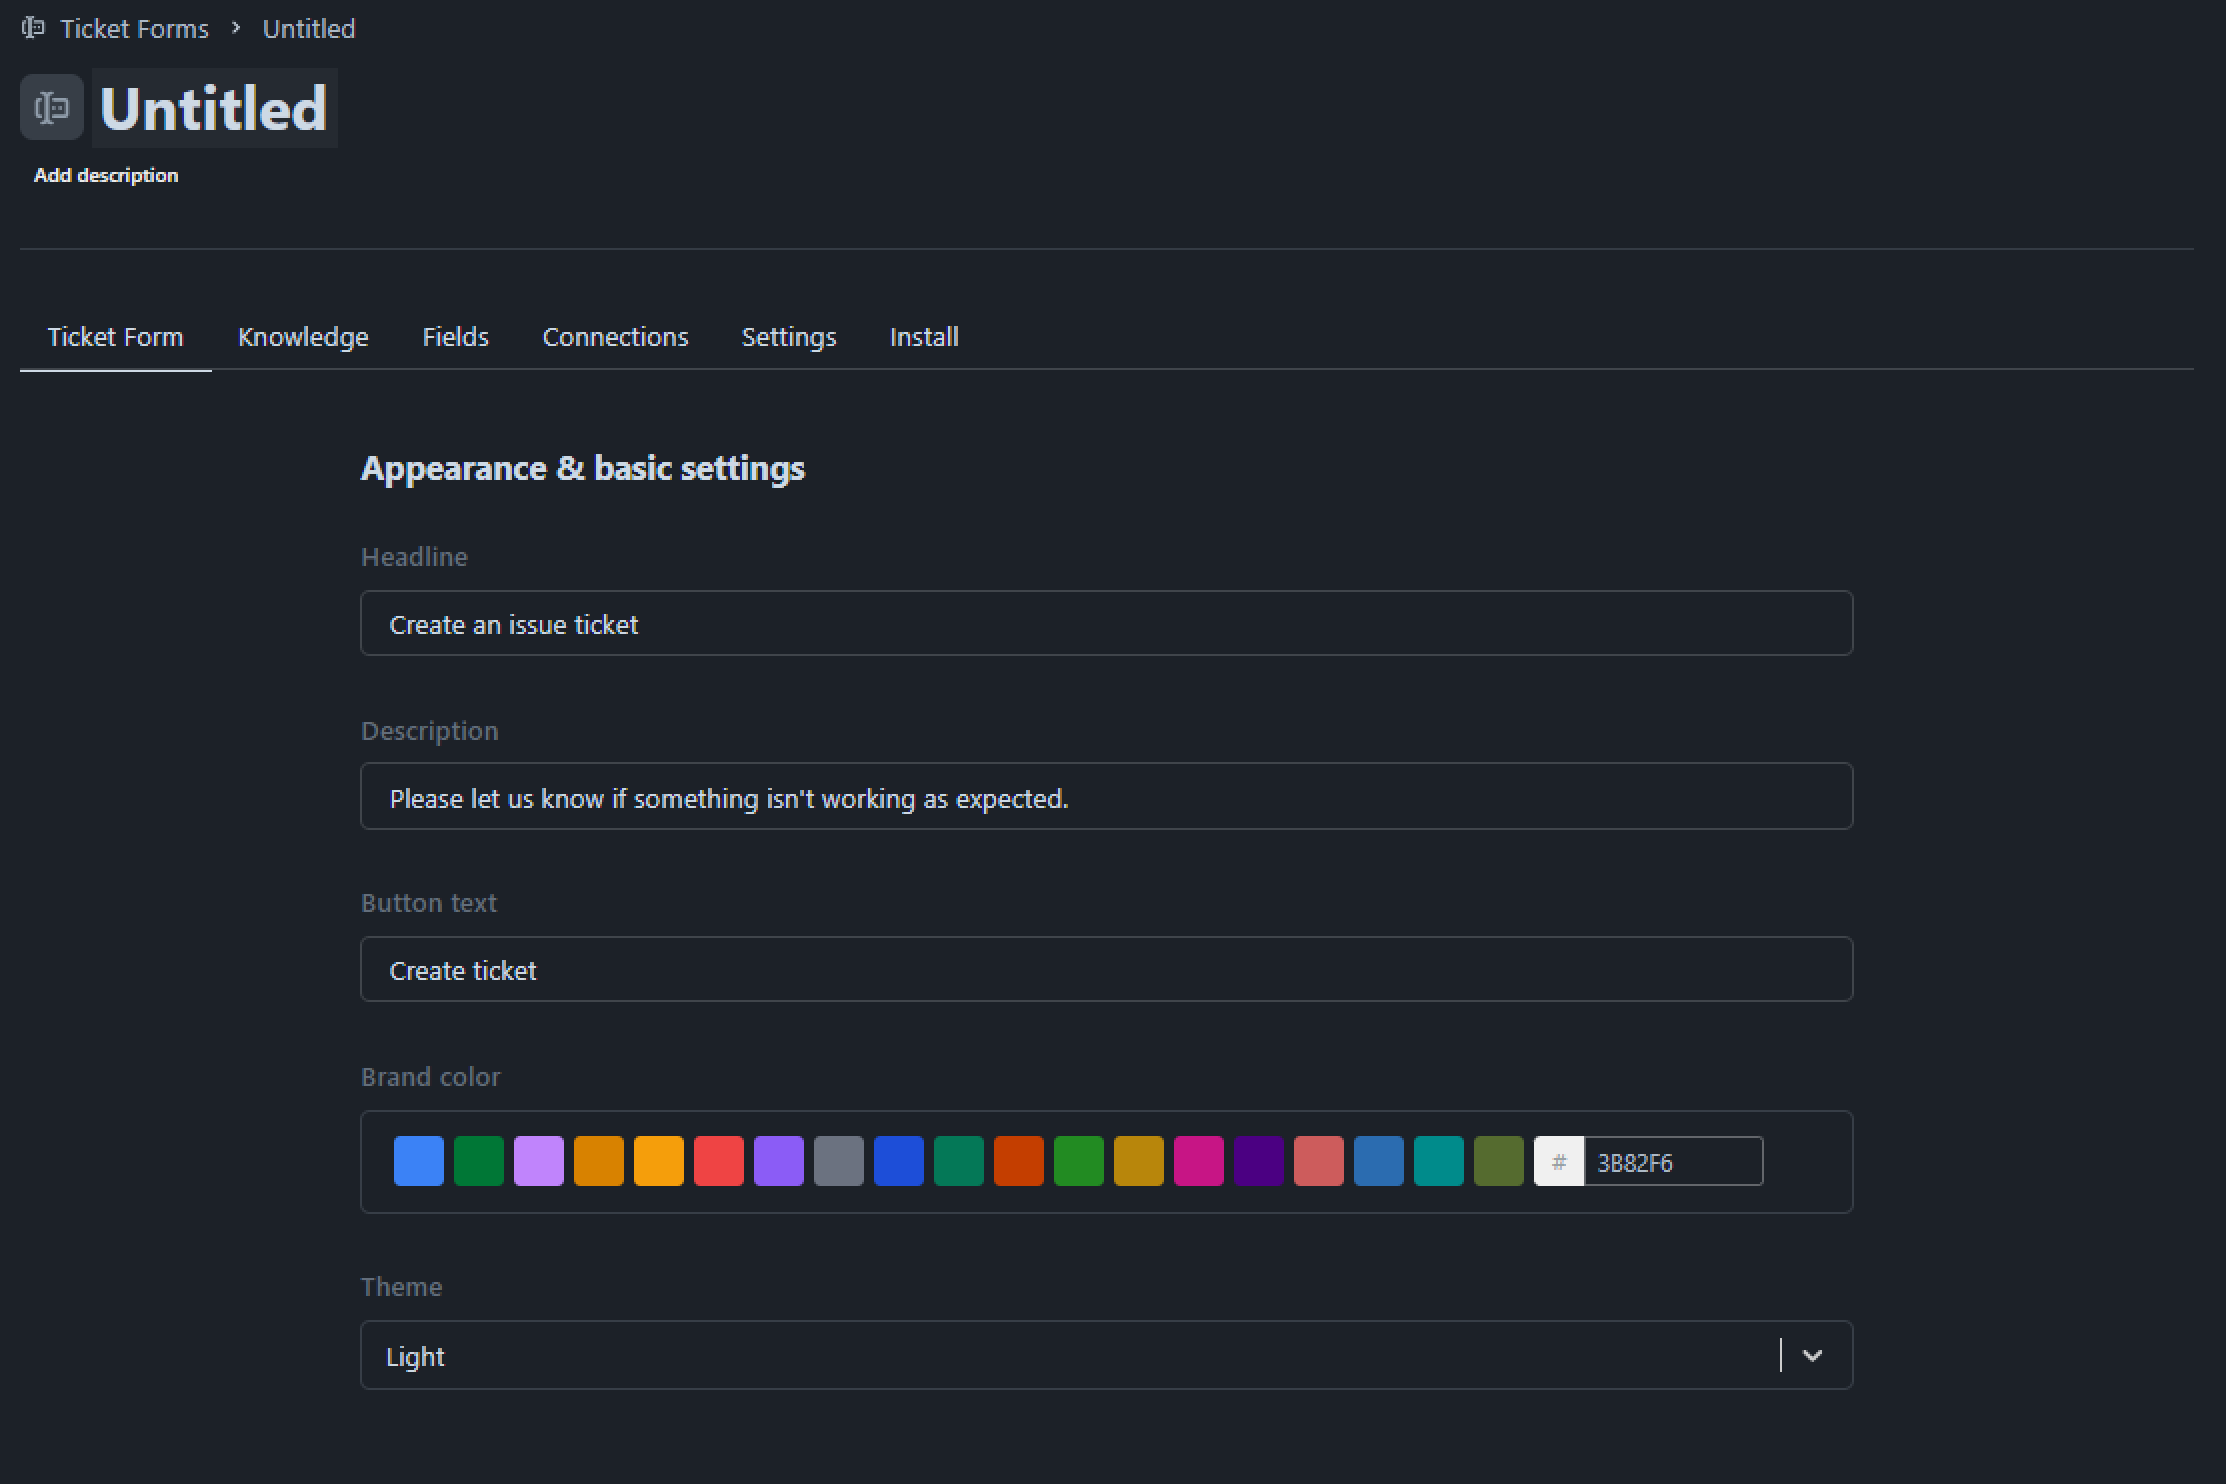Click the hex color code input showing 3B82F6
Viewport: 2226px width, 1484px height.
1673,1161
